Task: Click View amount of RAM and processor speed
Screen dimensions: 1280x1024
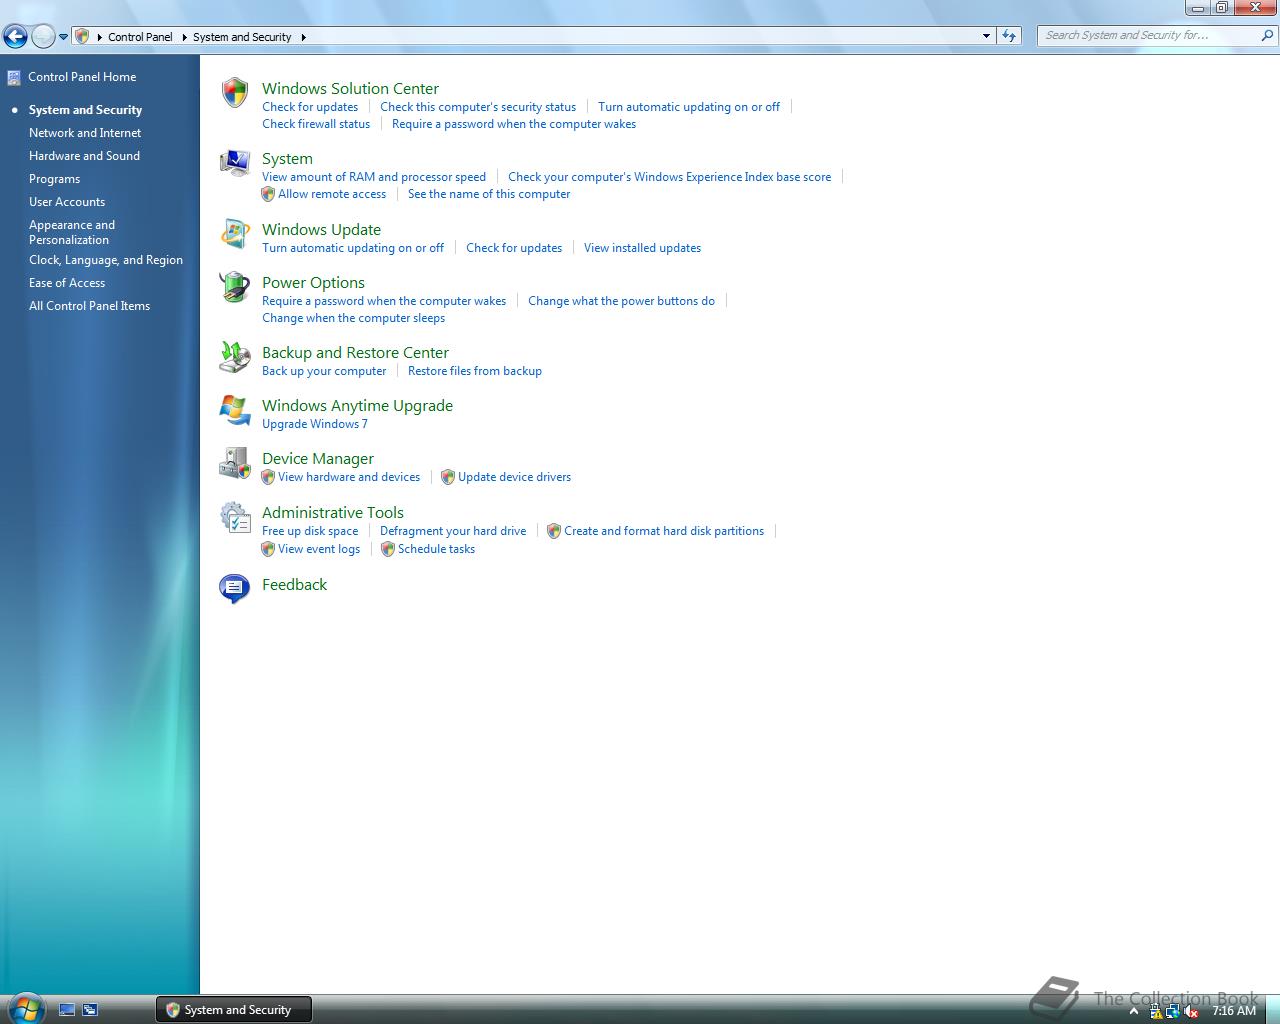Action: 374,177
